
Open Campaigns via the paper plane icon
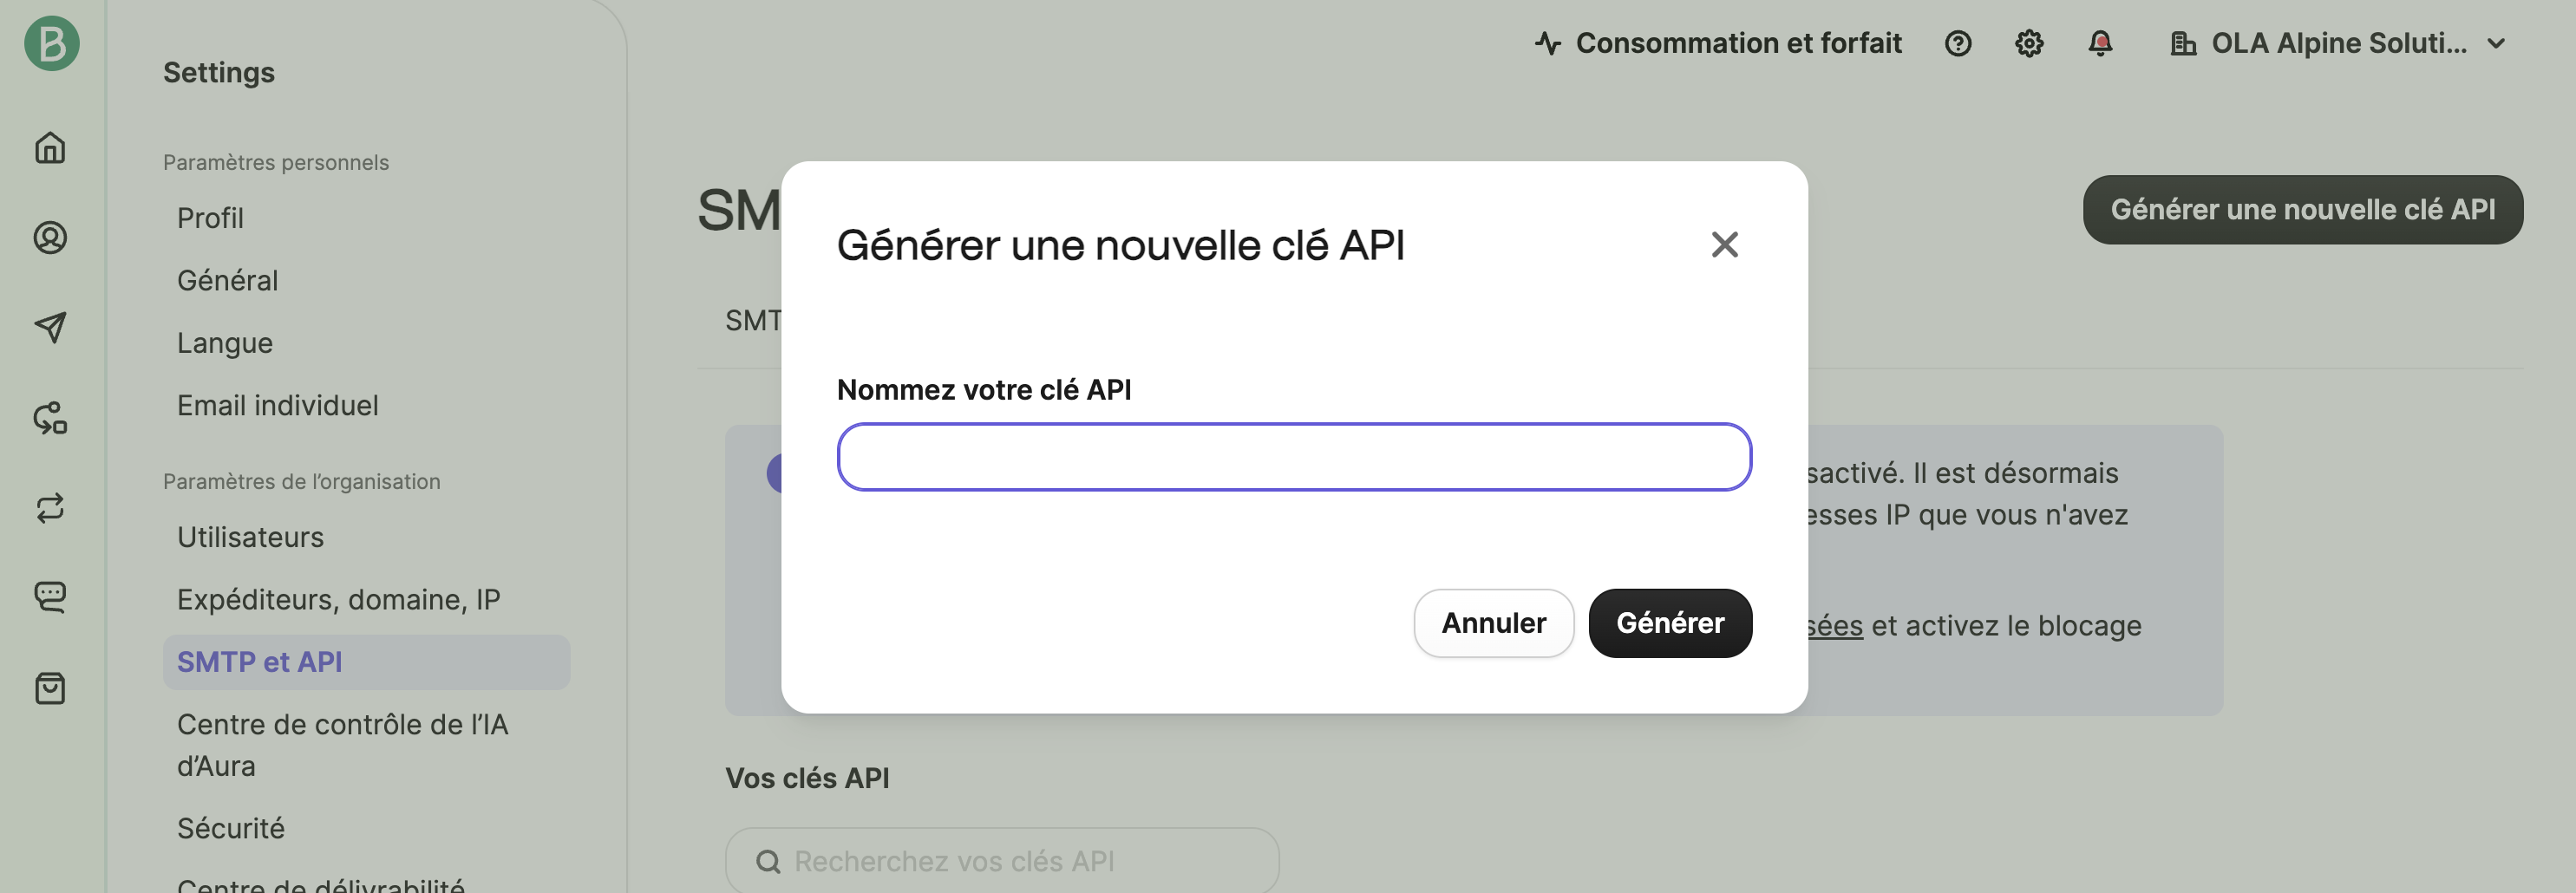(49, 328)
